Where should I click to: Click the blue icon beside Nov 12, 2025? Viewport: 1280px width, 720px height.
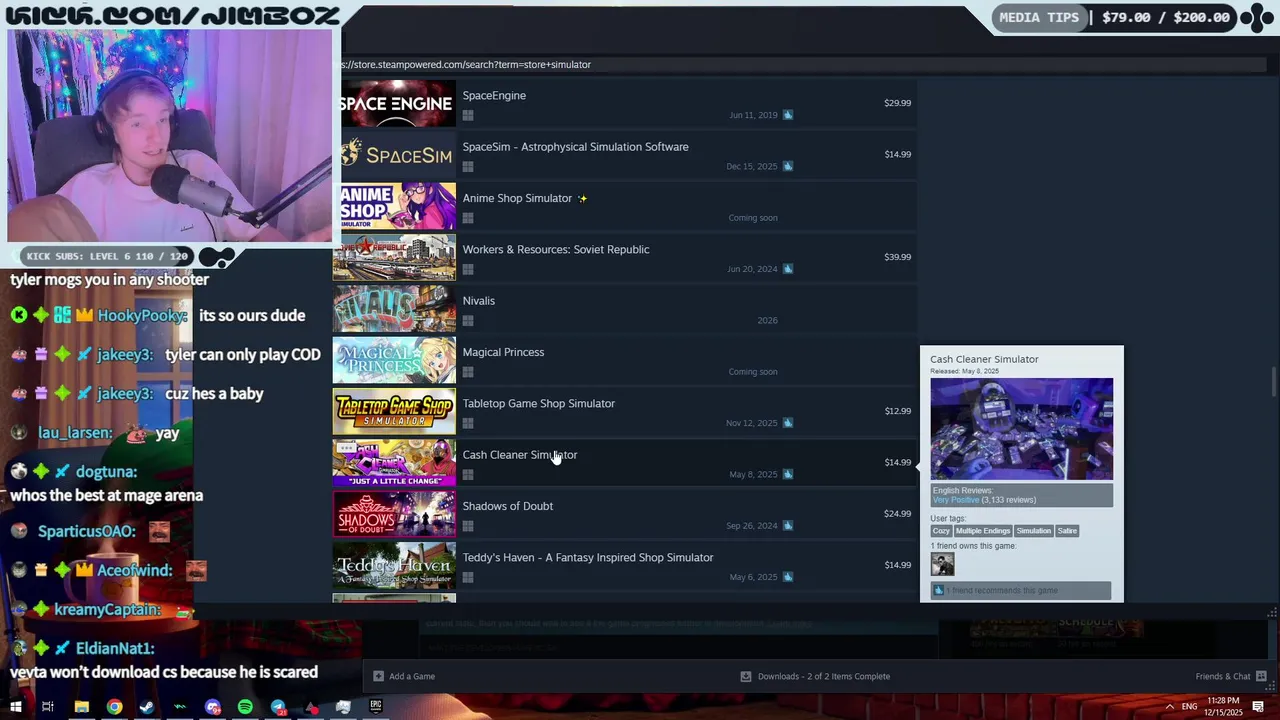point(788,423)
